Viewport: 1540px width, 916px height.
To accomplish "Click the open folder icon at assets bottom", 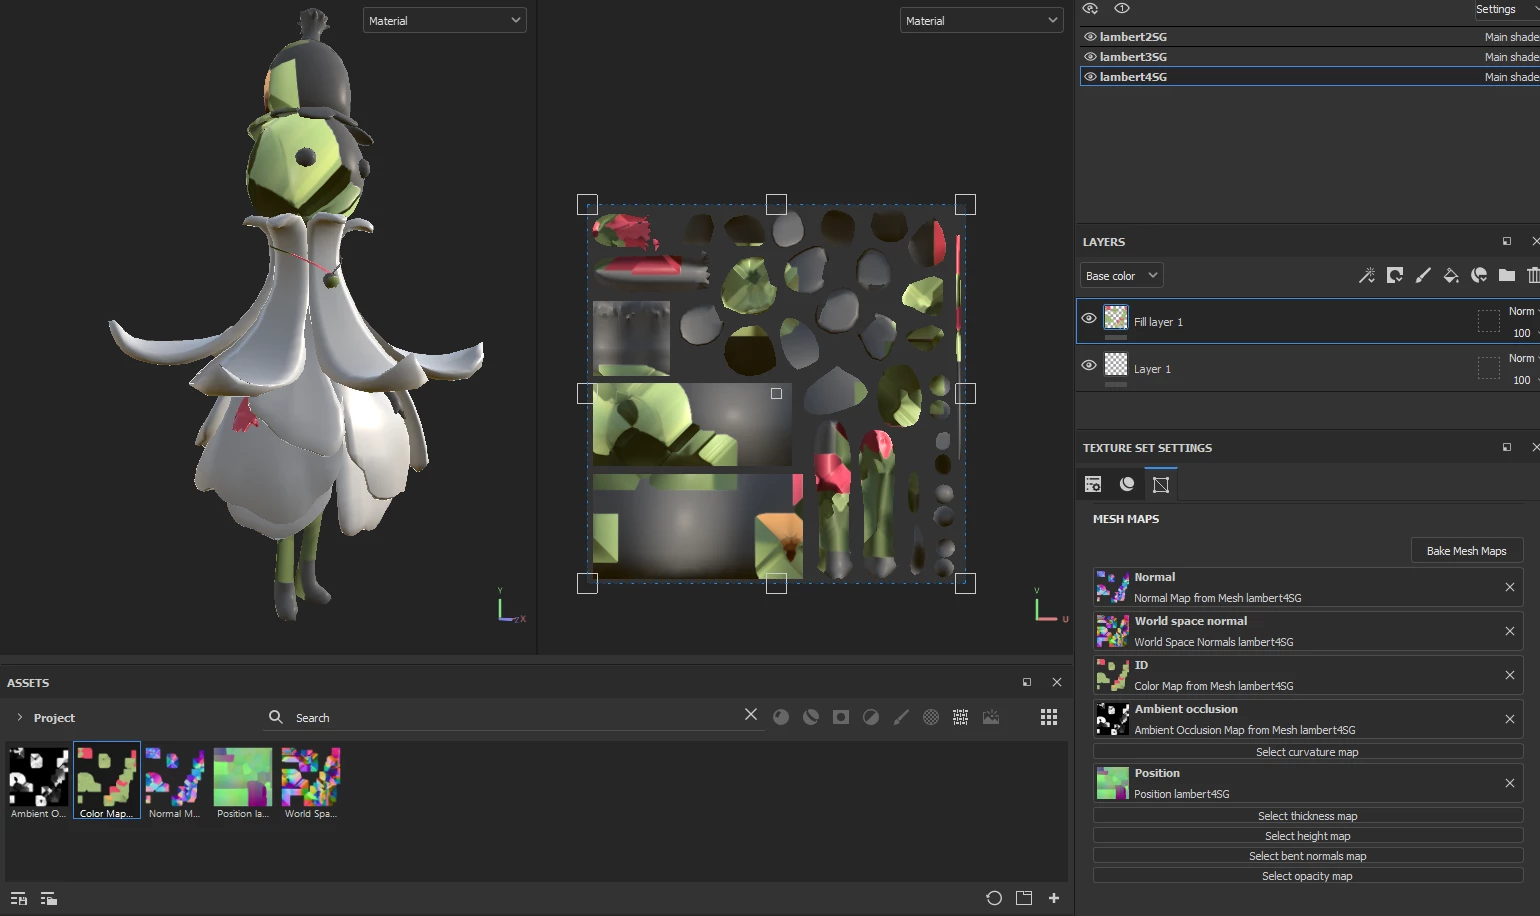I will (x=1024, y=898).
